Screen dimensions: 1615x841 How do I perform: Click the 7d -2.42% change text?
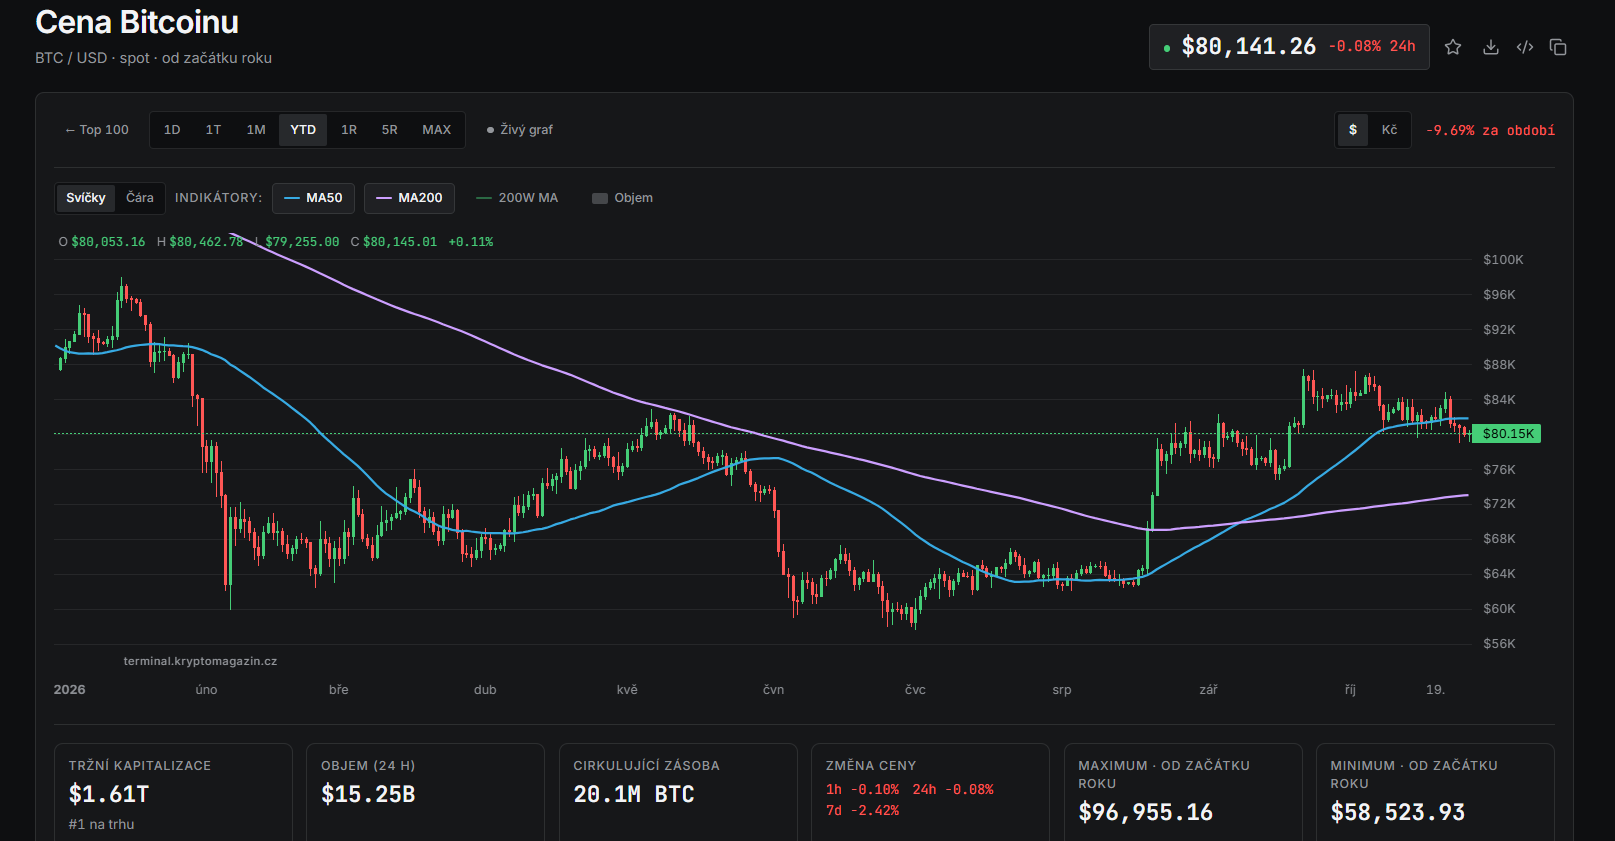862,811
